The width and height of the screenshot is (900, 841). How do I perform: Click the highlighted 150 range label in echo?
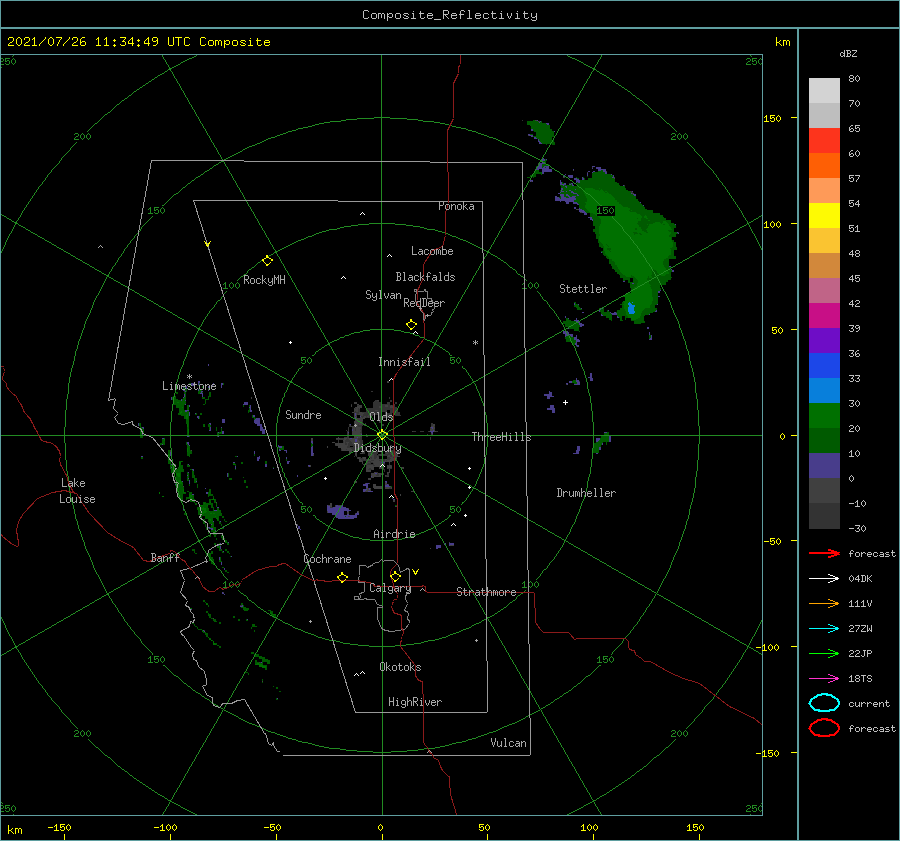tap(606, 211)
